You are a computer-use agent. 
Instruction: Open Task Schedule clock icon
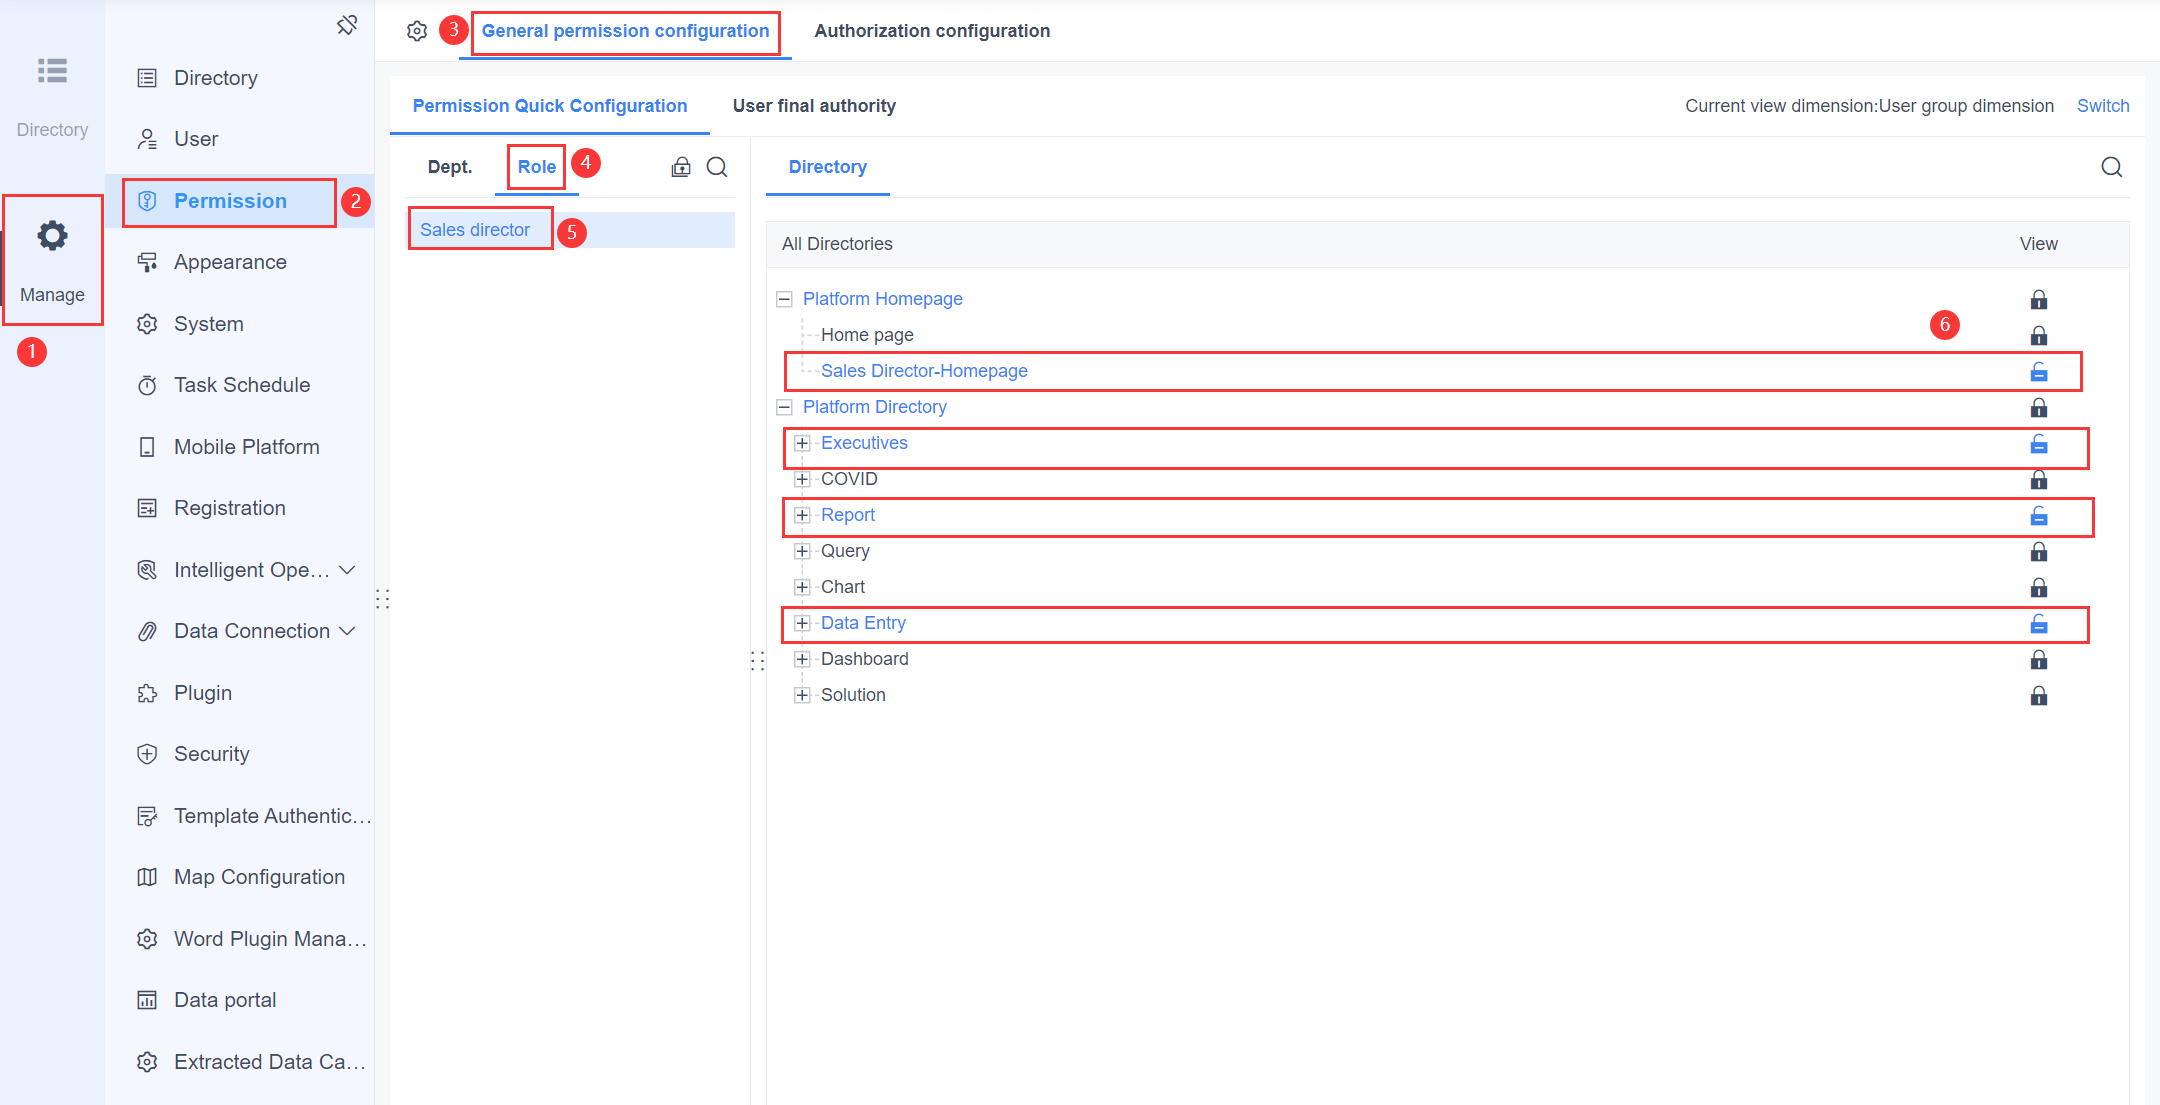point(147,384)
